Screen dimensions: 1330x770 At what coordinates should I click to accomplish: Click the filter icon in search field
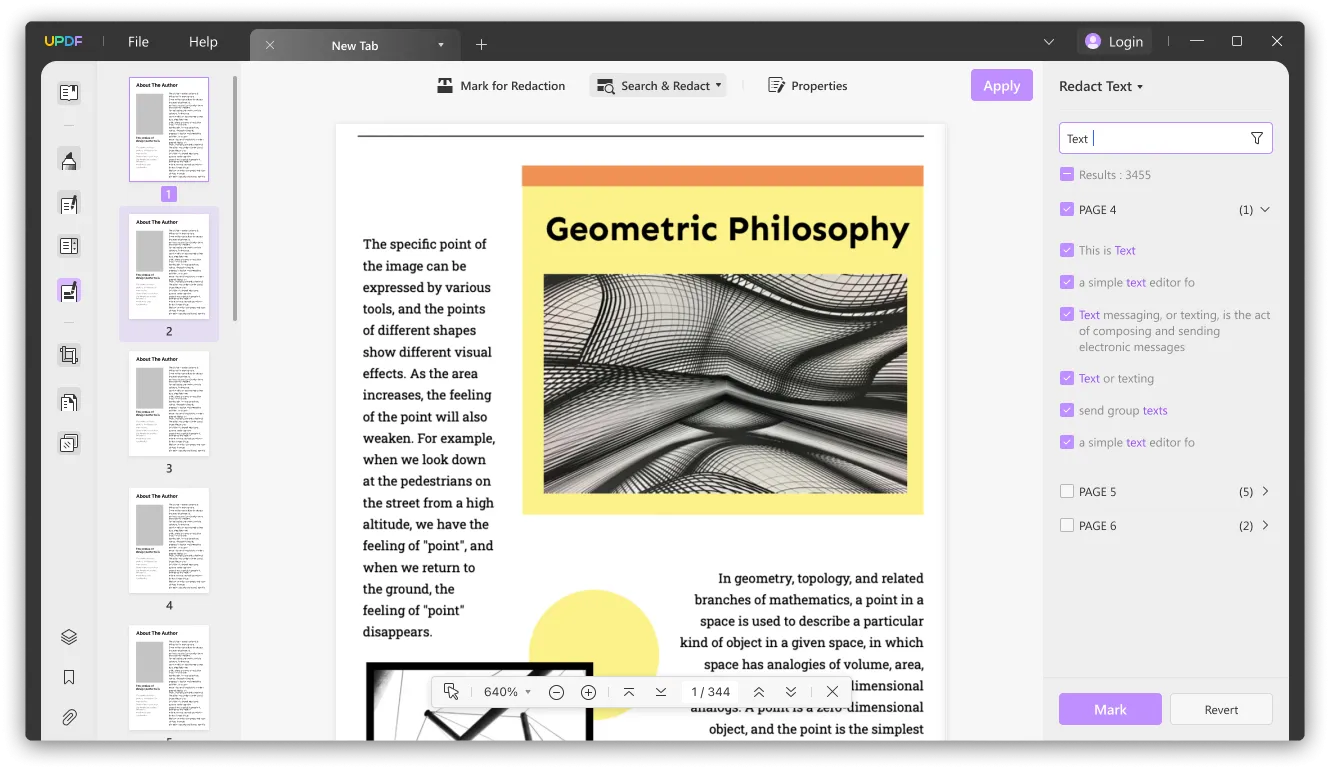[x=1257, y=139]
